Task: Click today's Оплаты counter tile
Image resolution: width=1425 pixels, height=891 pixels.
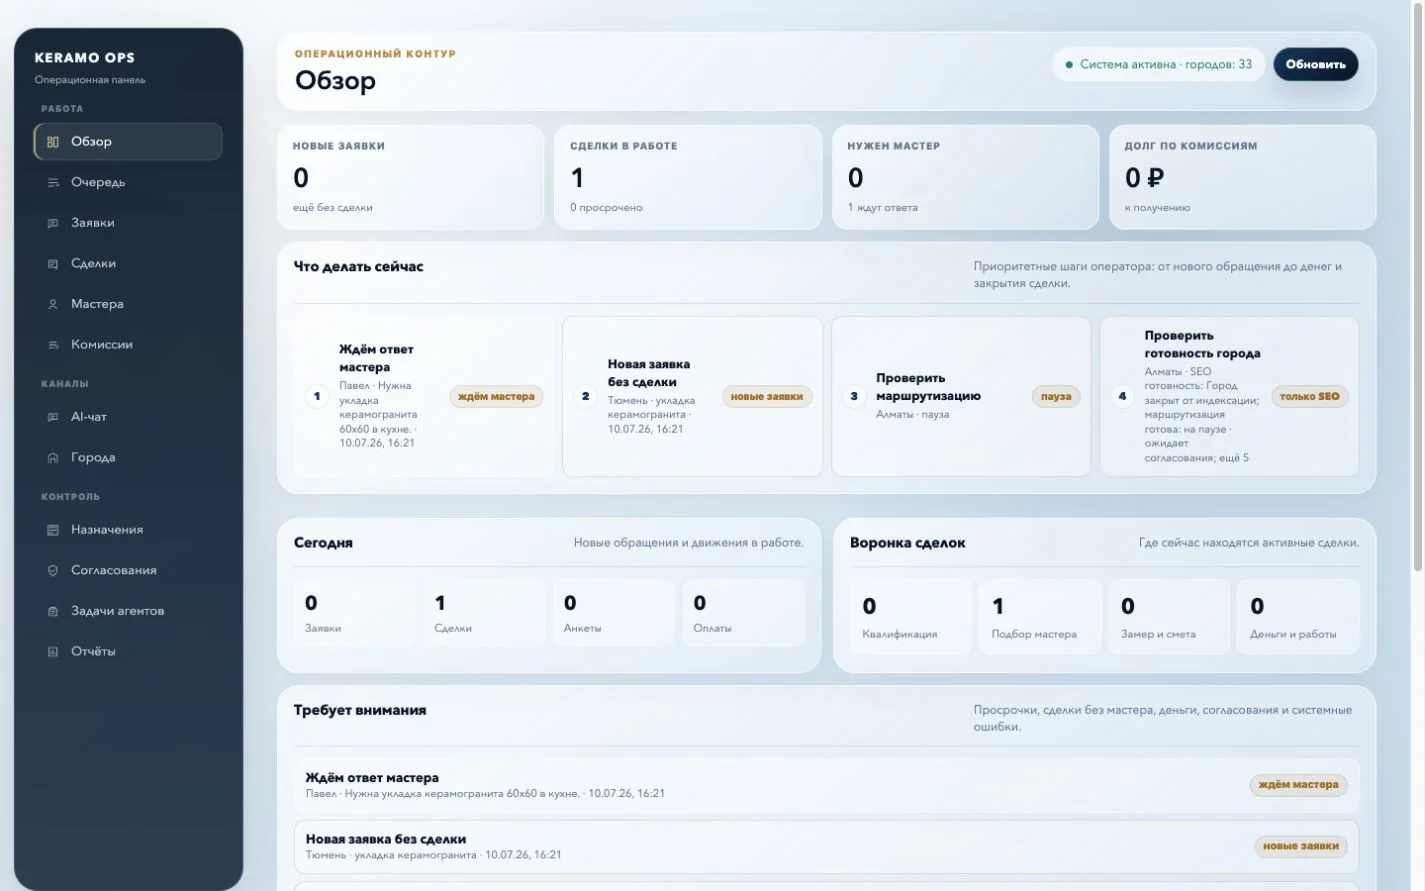Action: click(x=744, y=613)
